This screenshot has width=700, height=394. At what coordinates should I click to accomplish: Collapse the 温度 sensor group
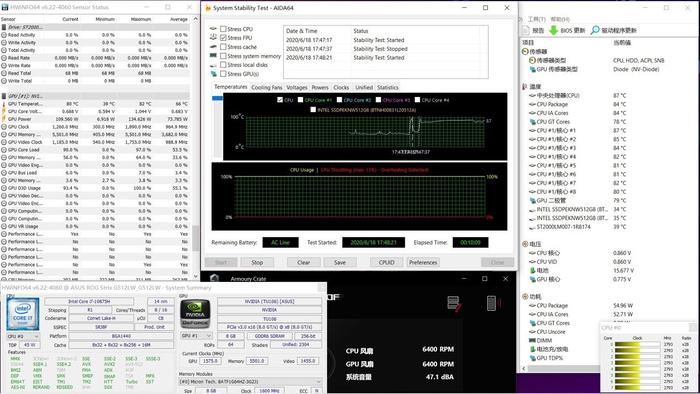pos(525,87)
